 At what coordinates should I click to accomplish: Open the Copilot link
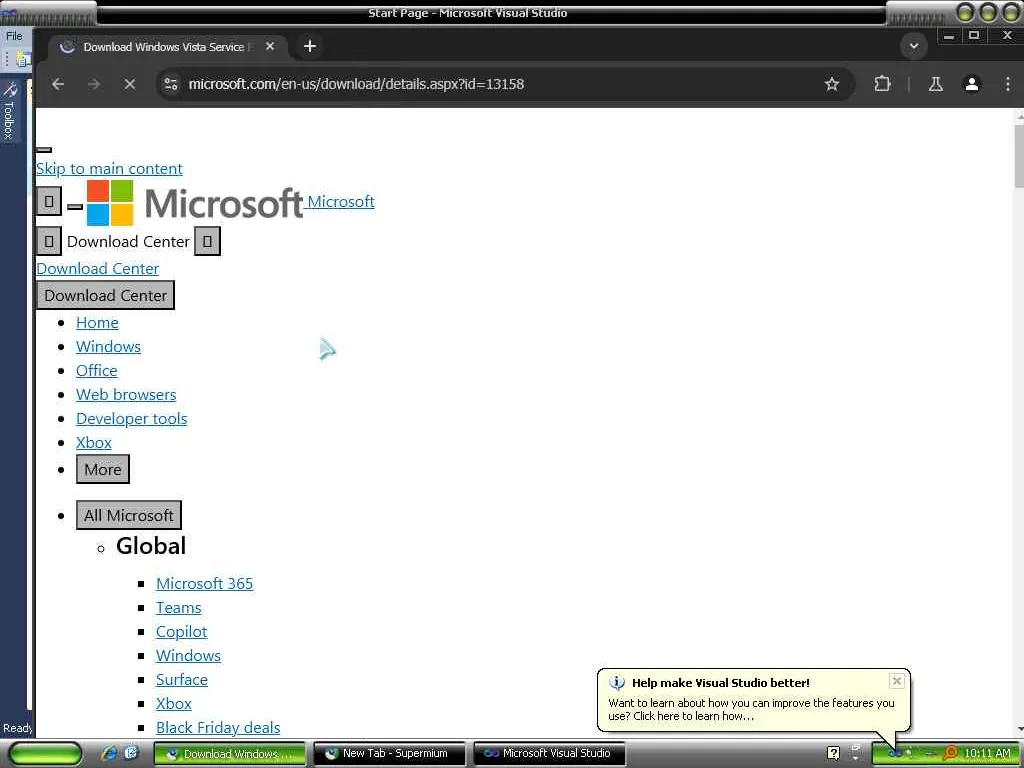(x=182, y=632)
